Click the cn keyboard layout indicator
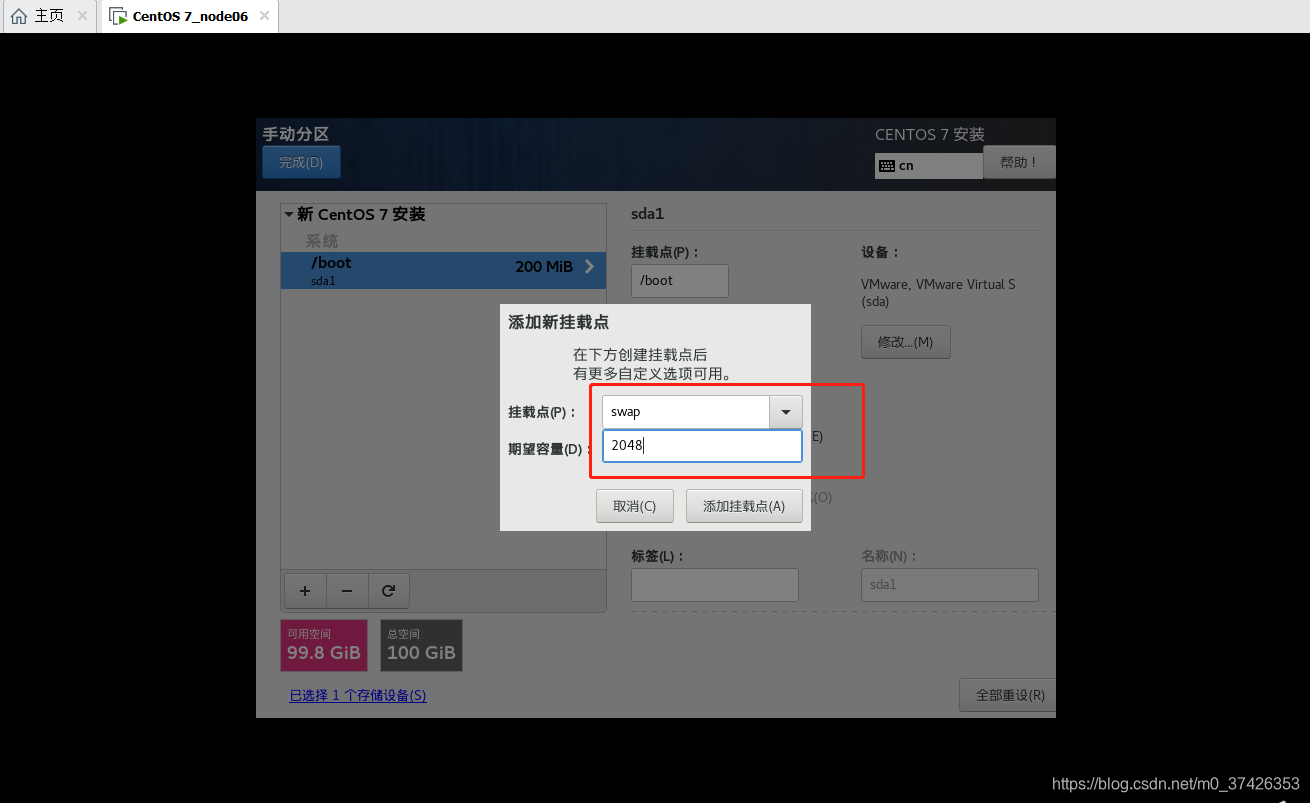The width and height of the screenshot is (1310, 803). (929, 166)
